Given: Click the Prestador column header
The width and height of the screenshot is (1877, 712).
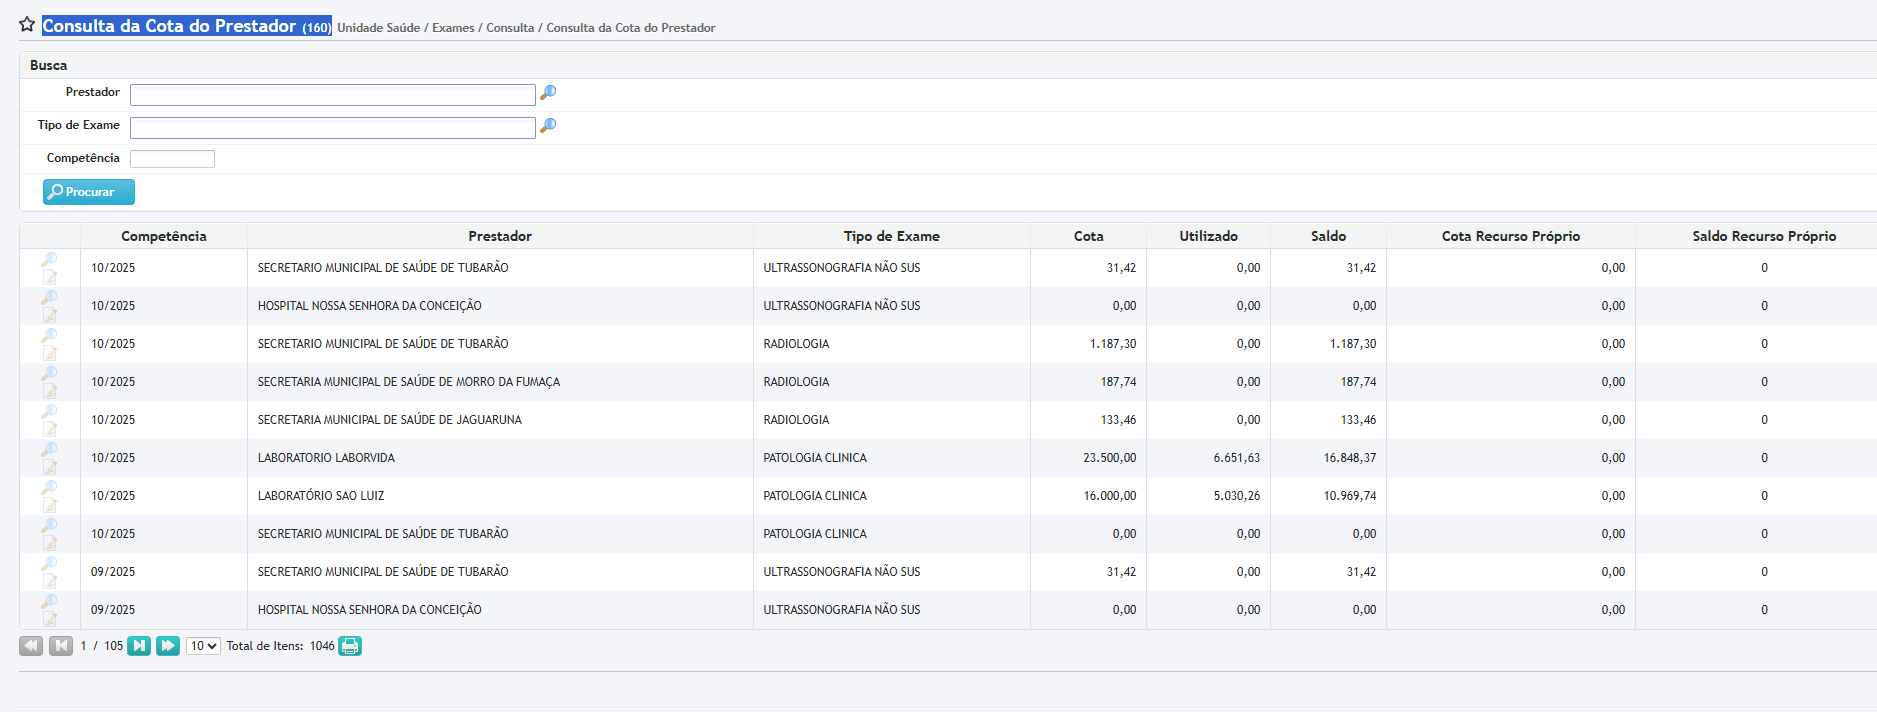Looking at the screenshot, I should (500, 236).
